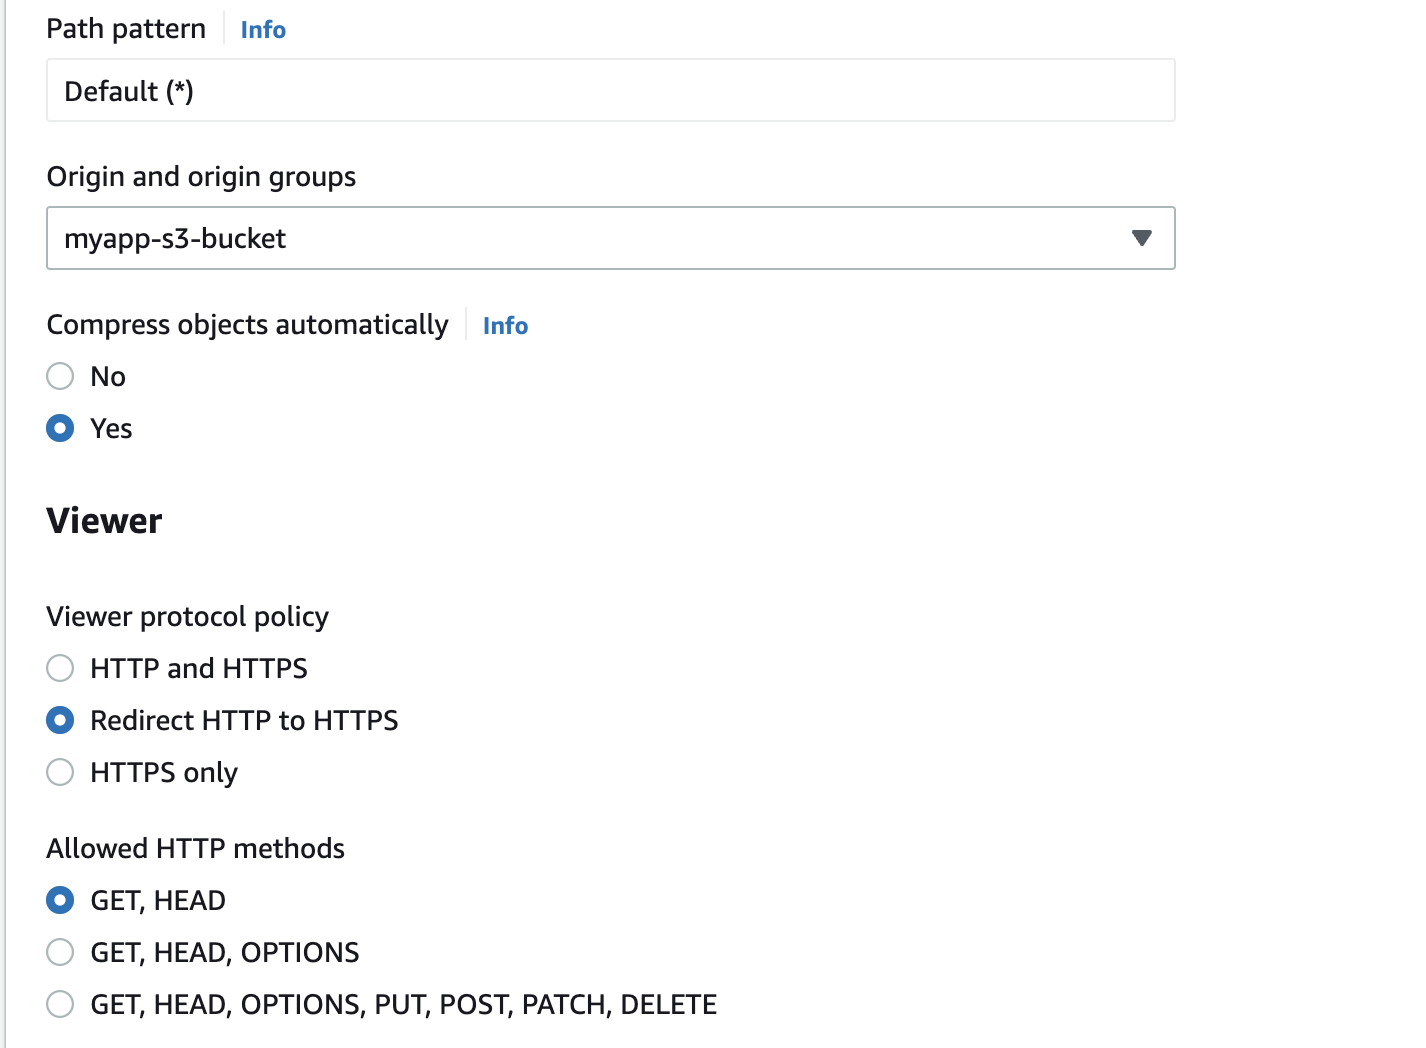Click the Default (*) path pattern field
Screen dimensions: 1426x1048
(611, 91)
